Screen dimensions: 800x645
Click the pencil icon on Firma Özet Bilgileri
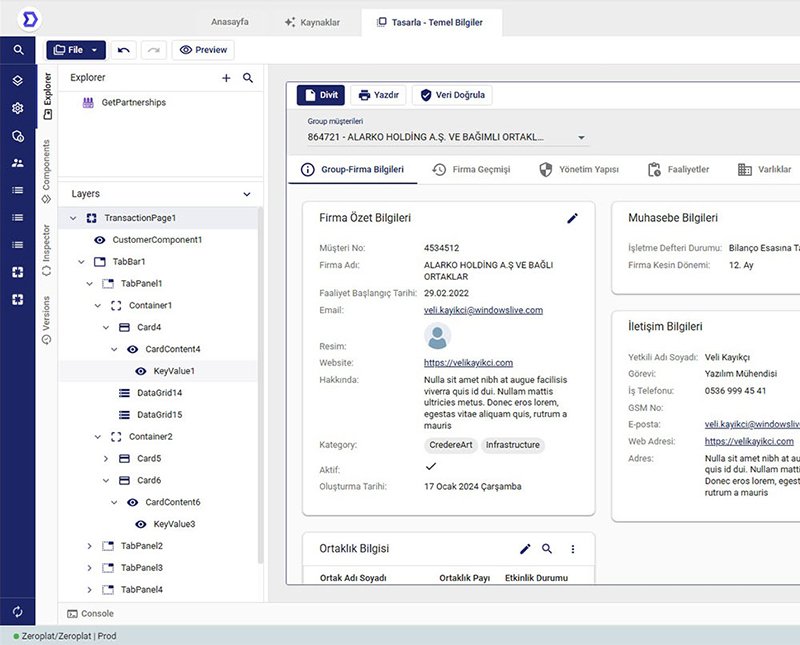pos(572,218)
